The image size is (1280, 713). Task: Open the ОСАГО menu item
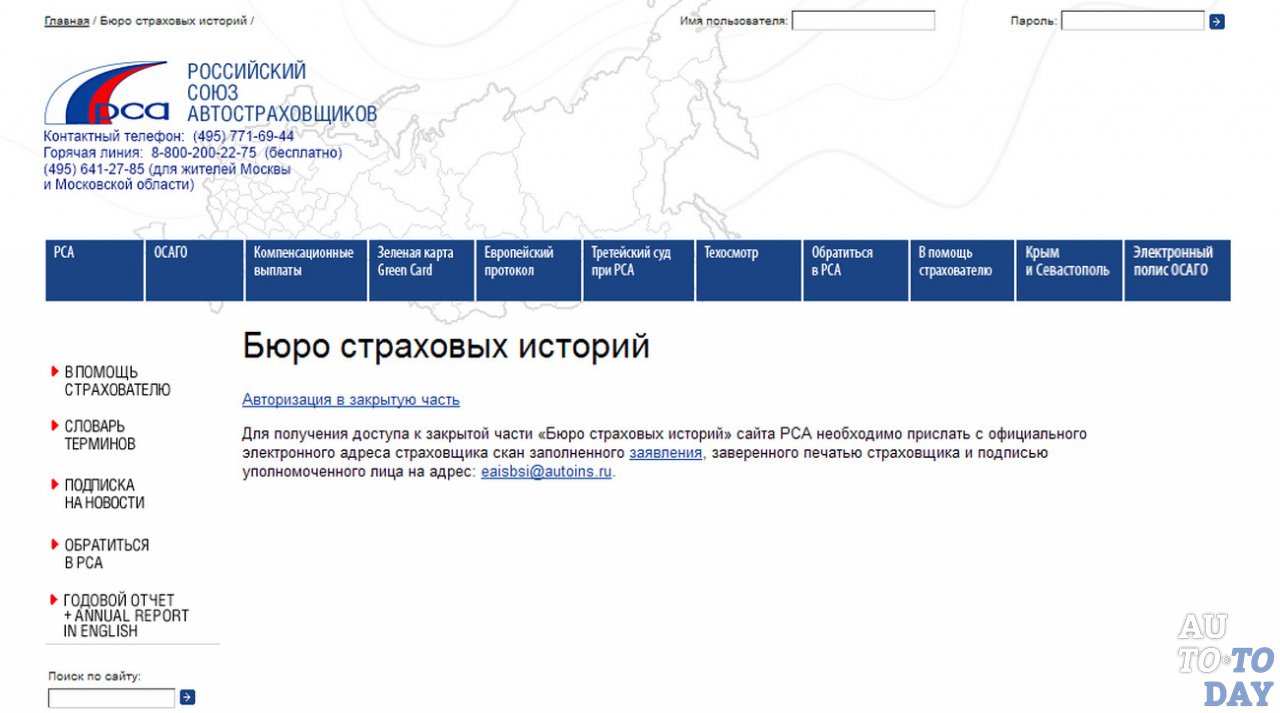click(194, 270)
